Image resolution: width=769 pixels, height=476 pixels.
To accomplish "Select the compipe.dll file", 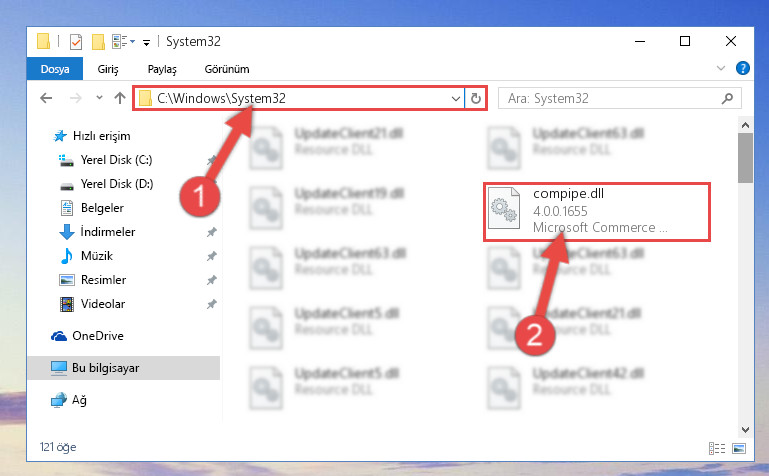I will click(597, 212).
